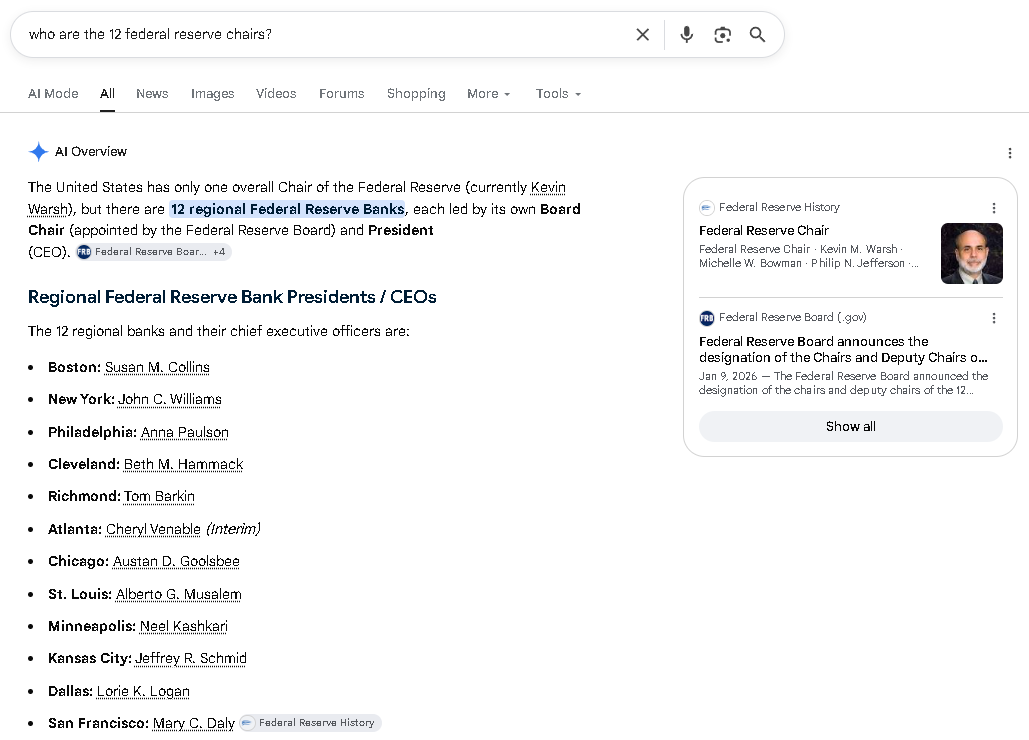Image resolution: width=1029 pixels, height=740 pixels.
Task: Open Lorie K. Logan link
Action: [x=143, y=691]
